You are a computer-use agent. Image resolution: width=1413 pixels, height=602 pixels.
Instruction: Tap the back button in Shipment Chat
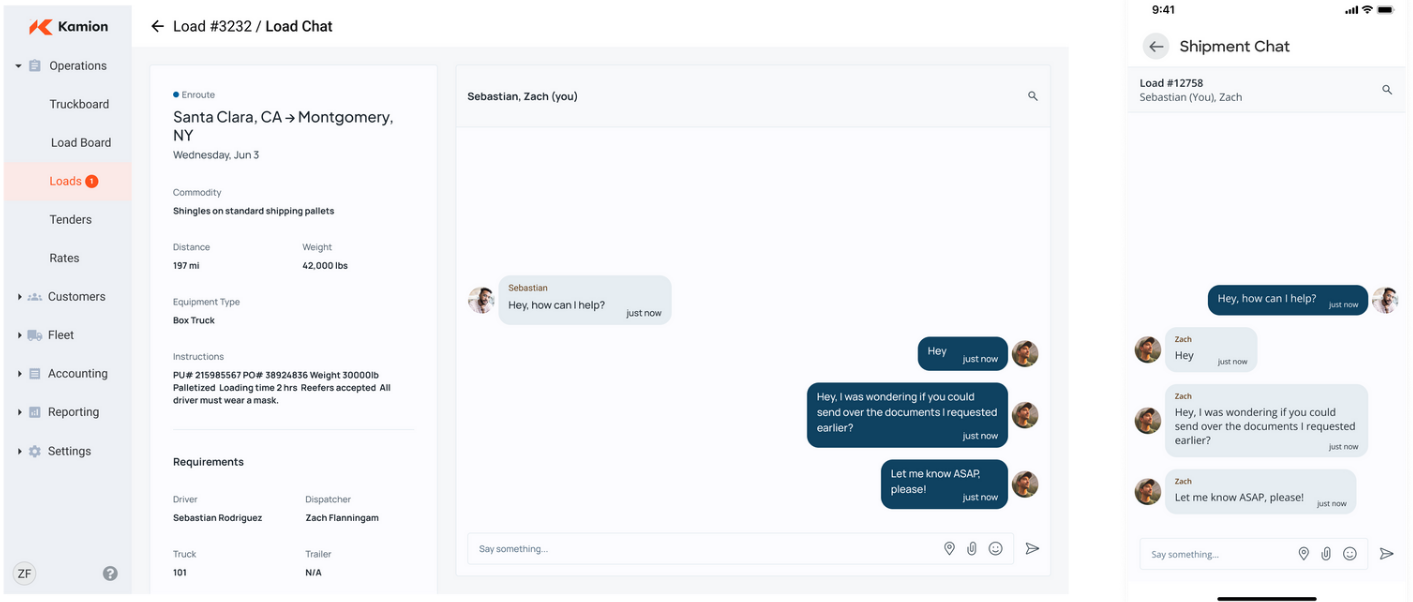coord(1156,46)
